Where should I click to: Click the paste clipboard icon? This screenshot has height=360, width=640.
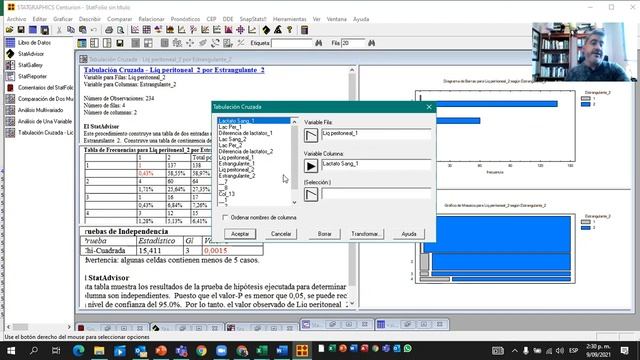[x=82, y=30]
